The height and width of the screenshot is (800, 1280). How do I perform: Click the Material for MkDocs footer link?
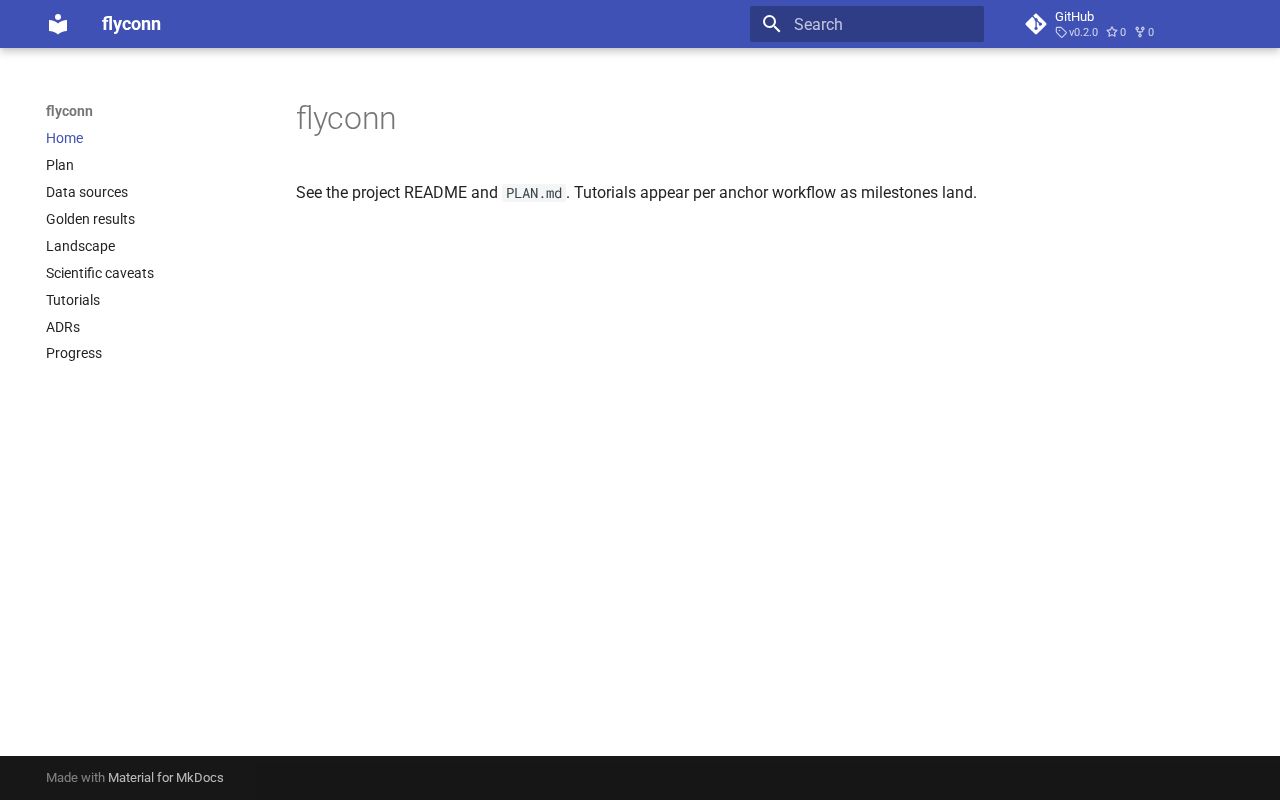click(x=166, y=777)
